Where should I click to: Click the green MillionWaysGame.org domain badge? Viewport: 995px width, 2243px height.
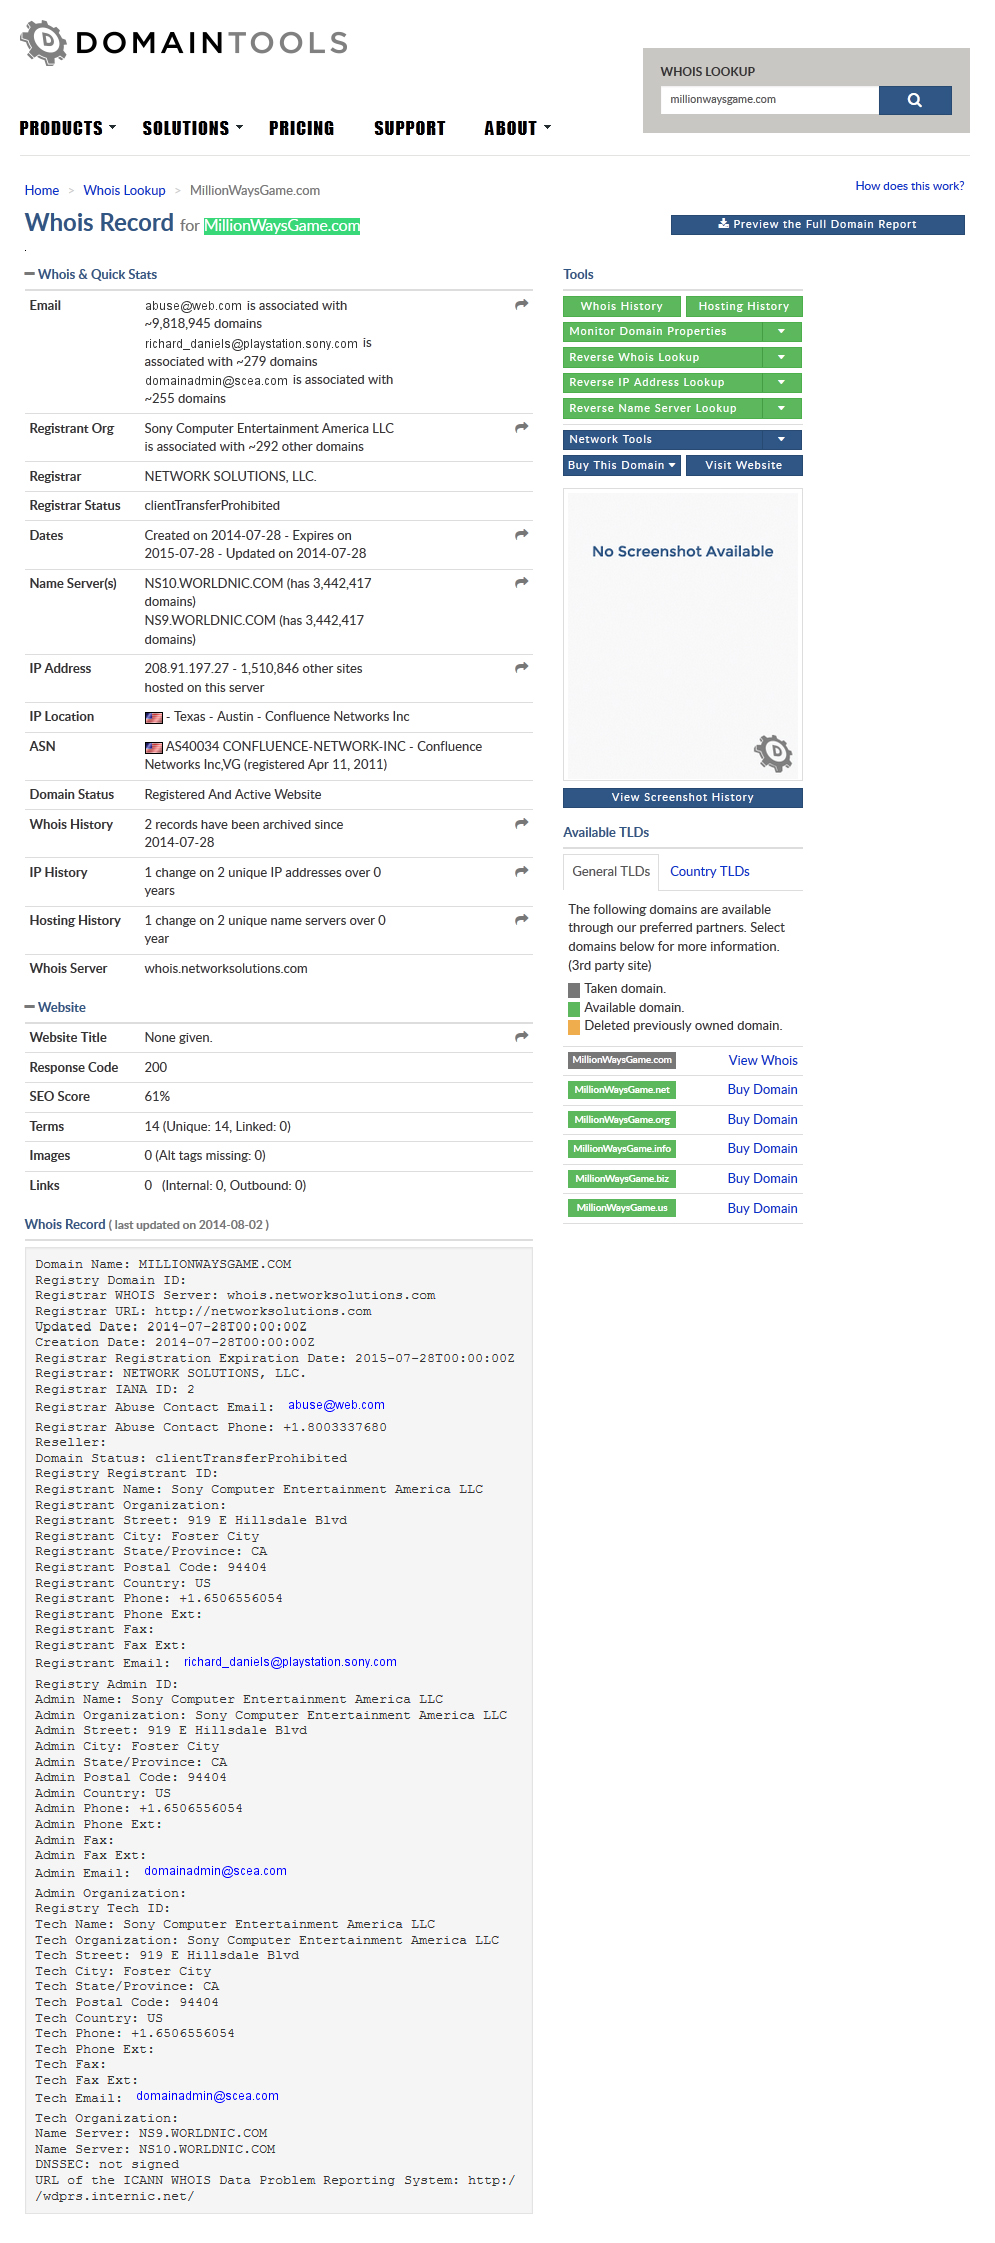(x=621, y=1120)
